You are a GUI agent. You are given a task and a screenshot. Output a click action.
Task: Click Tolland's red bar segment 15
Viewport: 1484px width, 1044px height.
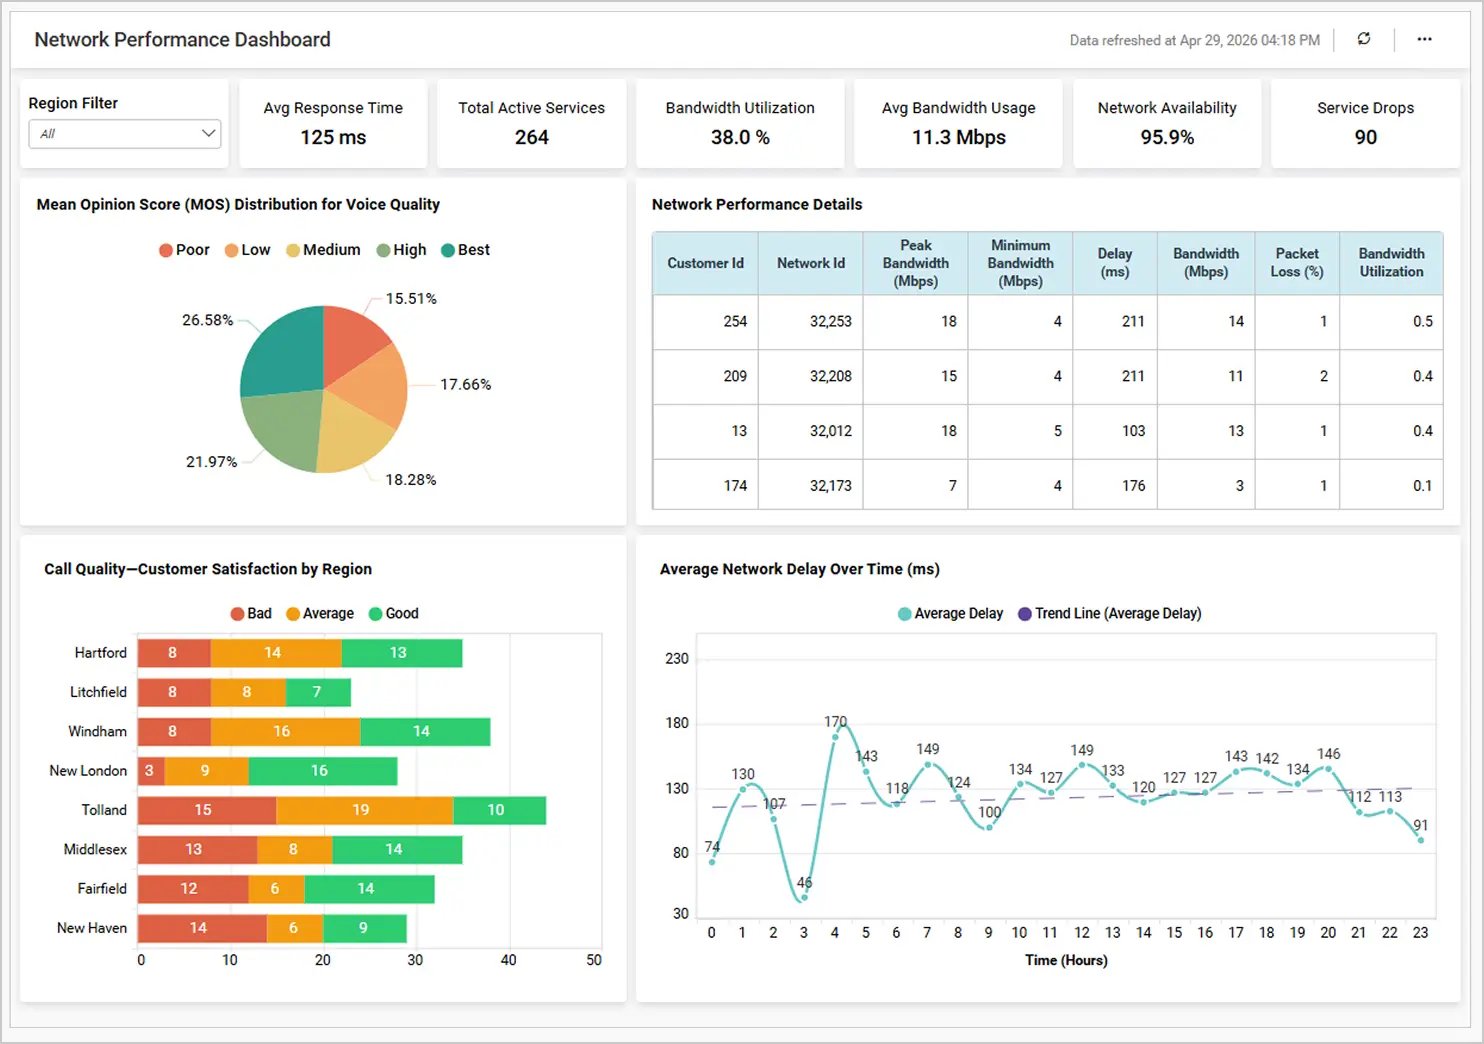coord(207,810)
